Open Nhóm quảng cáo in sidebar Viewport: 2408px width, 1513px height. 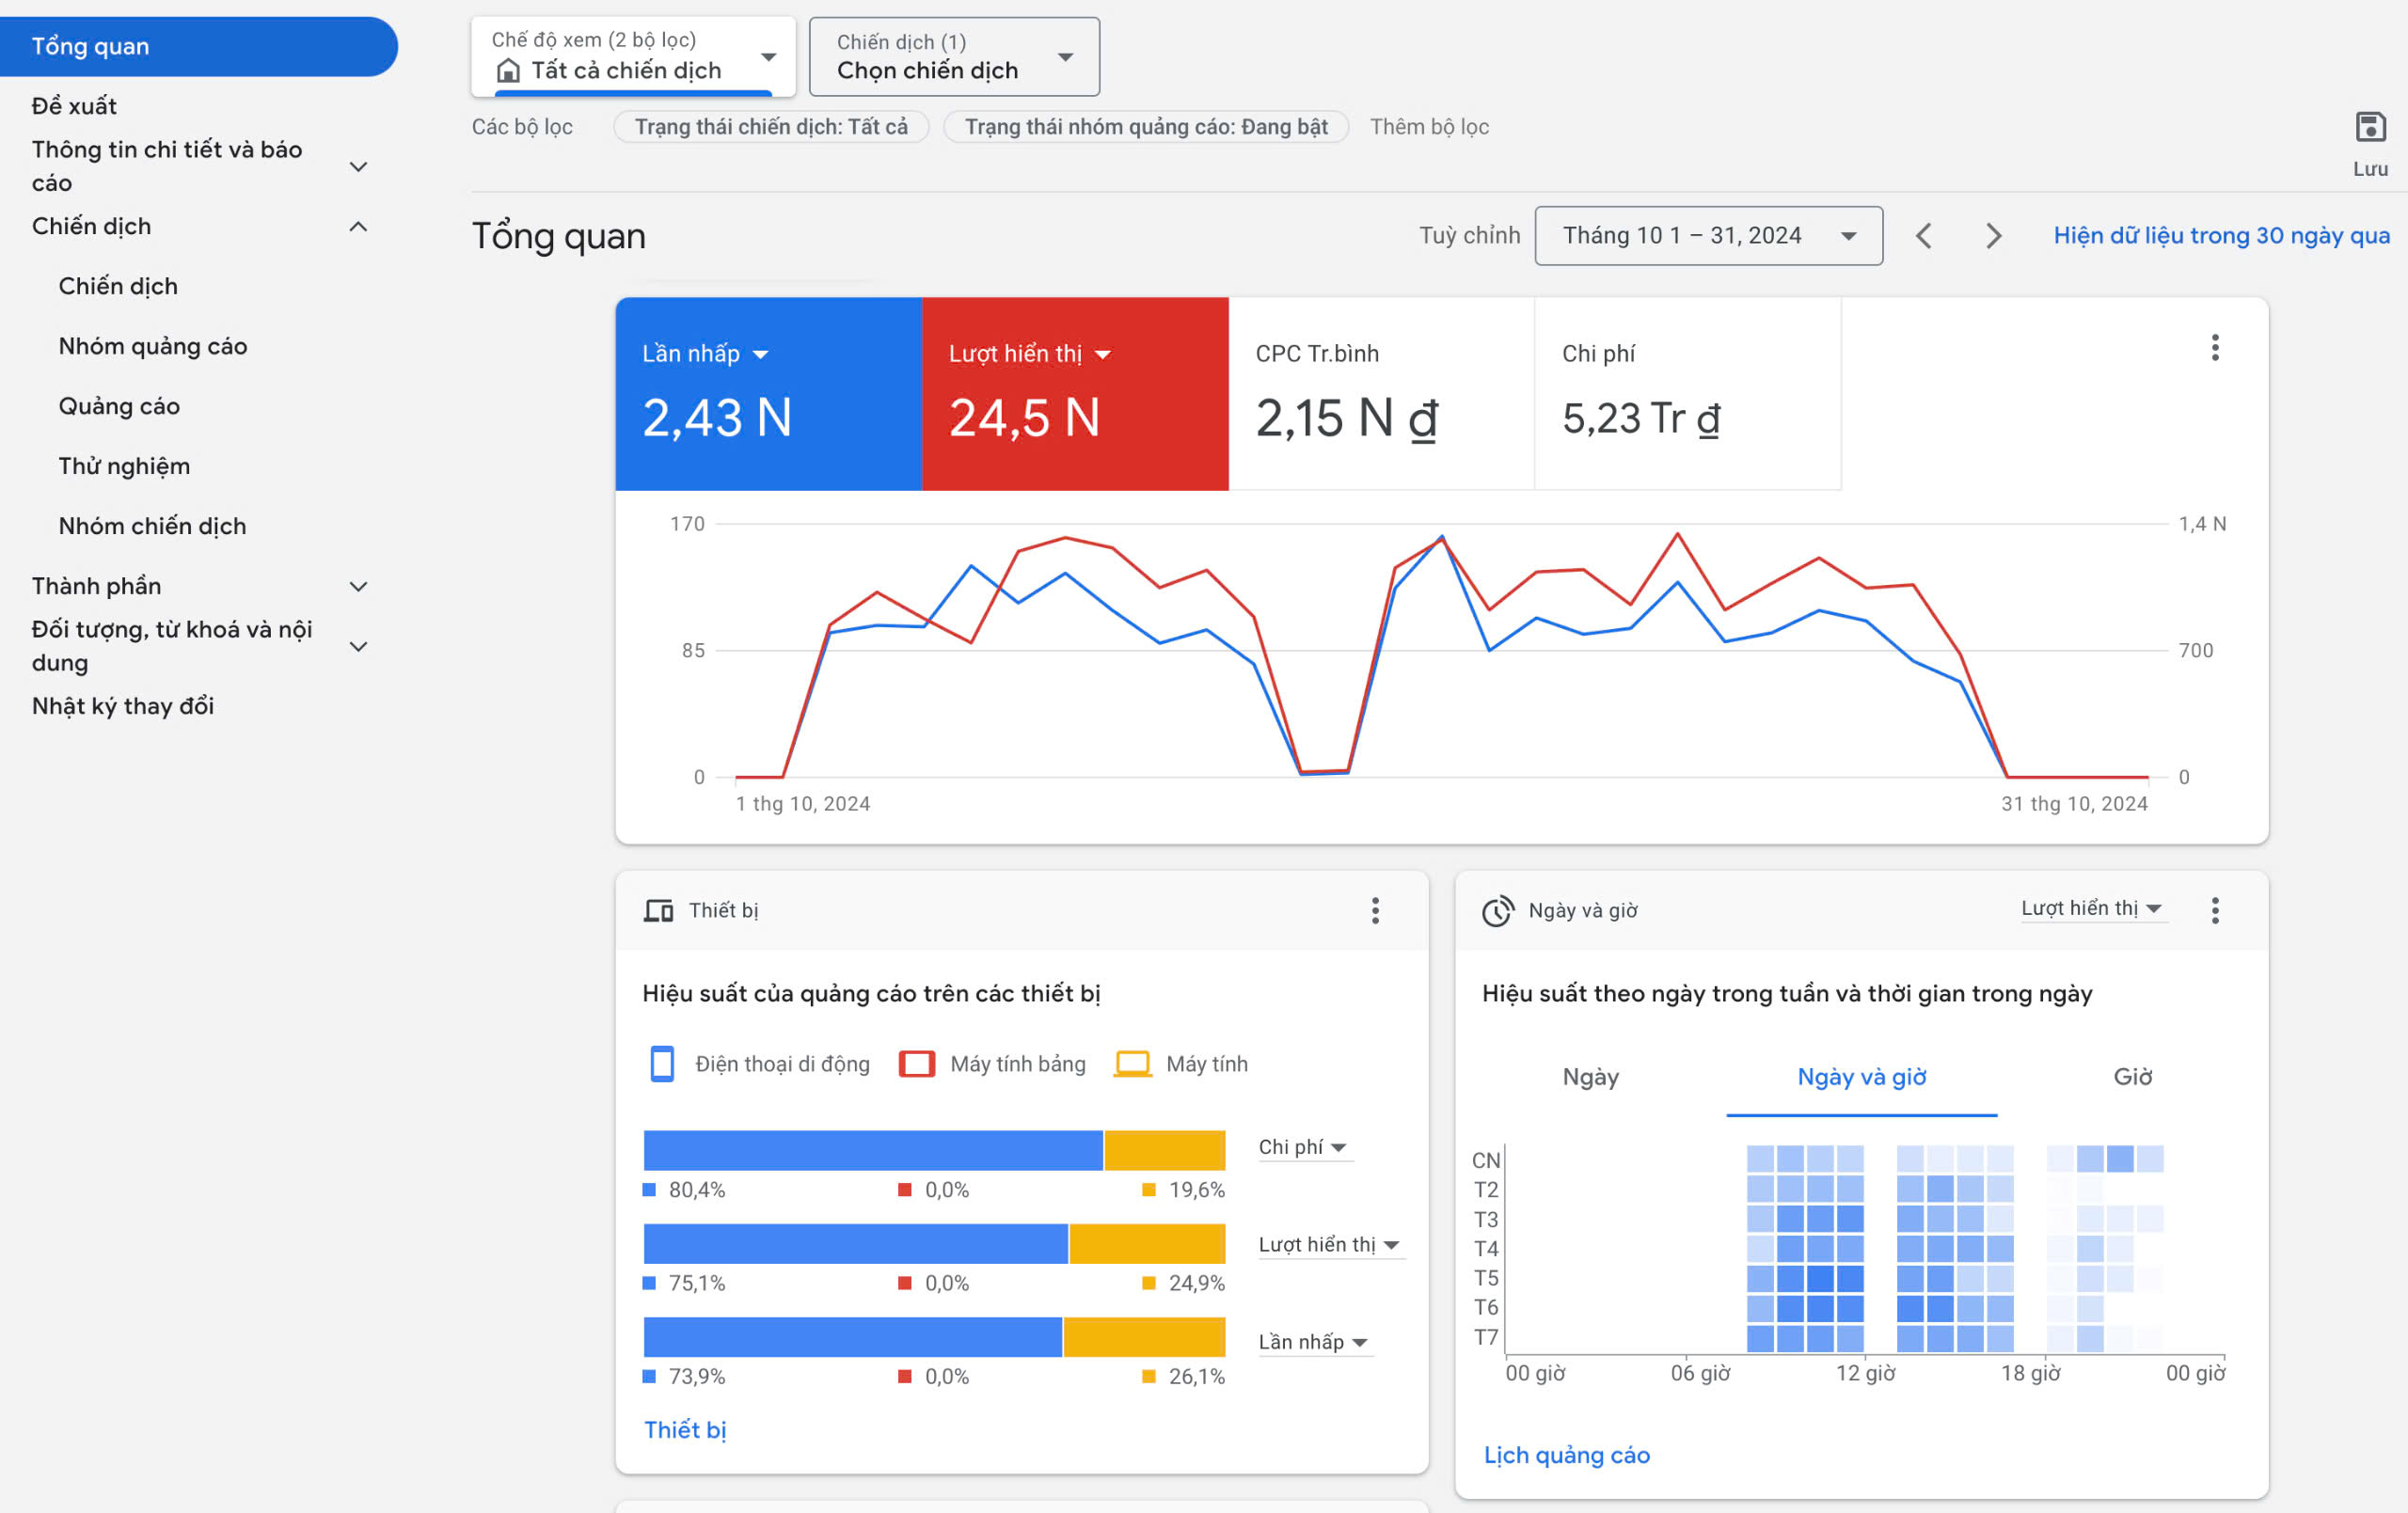click(153, 346)
